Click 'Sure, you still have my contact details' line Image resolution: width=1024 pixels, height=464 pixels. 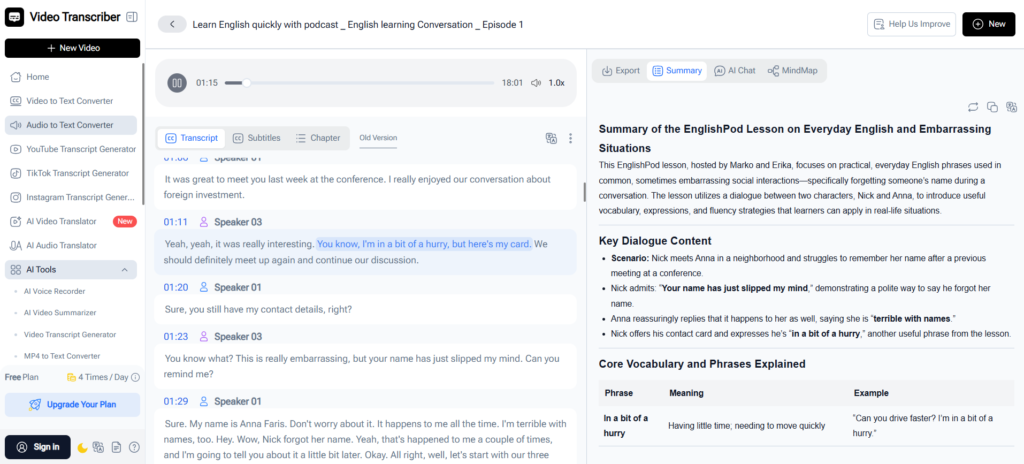[x=259, y=309]
